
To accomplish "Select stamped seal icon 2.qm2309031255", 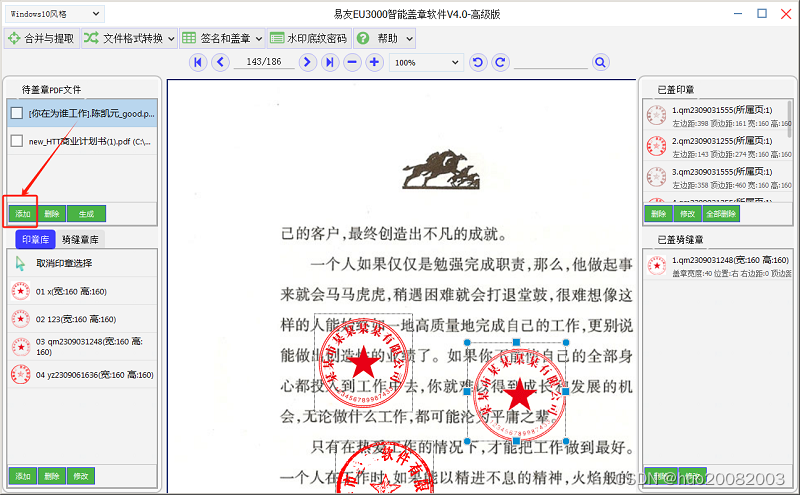I will pyautogui.click(x=656, y=146).
